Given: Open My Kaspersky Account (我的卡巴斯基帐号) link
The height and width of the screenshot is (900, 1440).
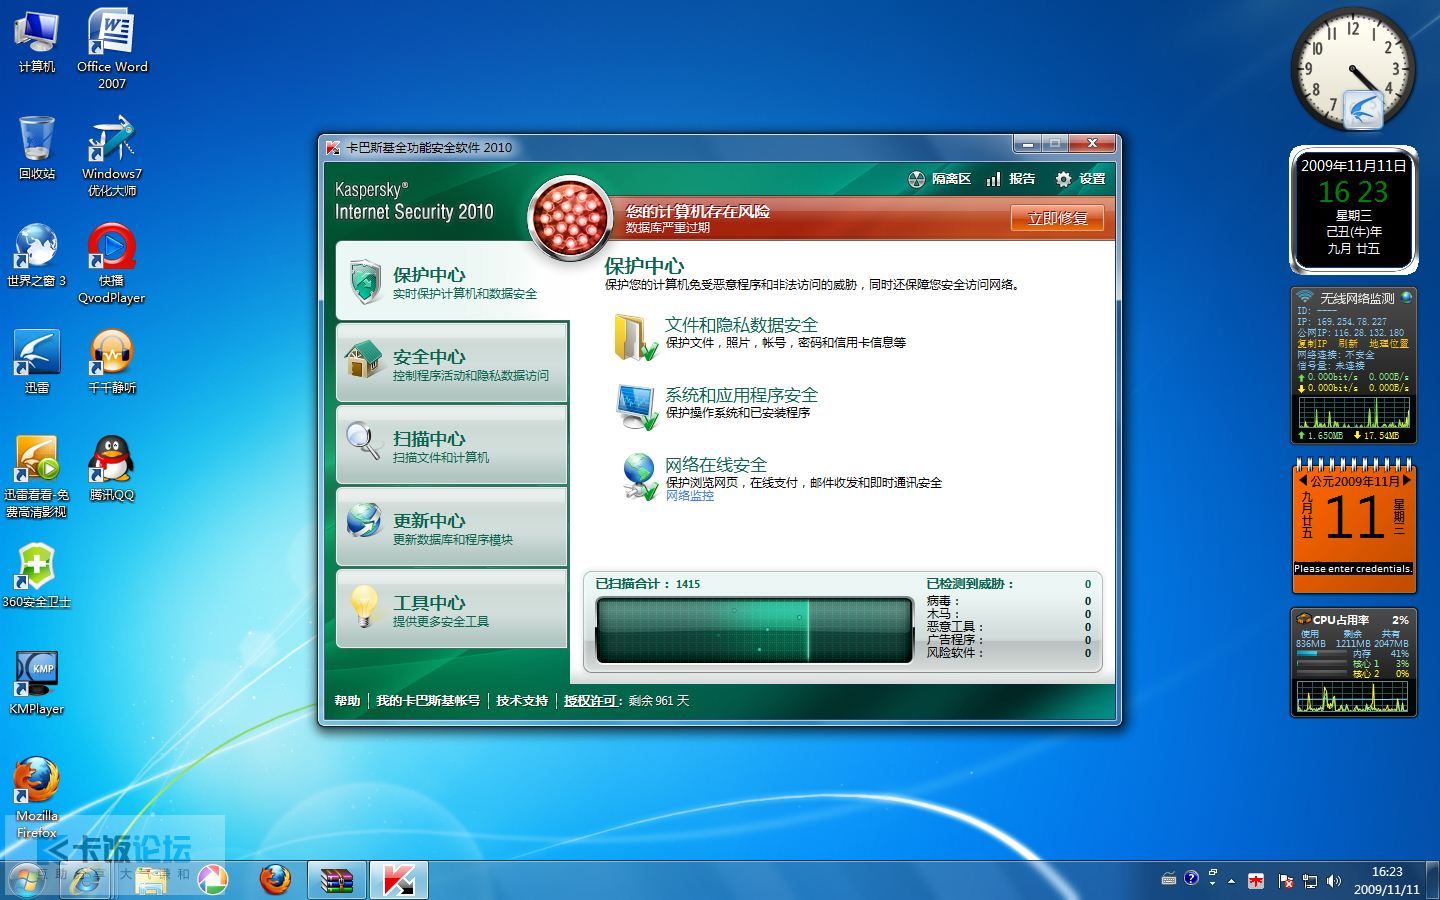Looking at the screenshot, I should [428, 701].
